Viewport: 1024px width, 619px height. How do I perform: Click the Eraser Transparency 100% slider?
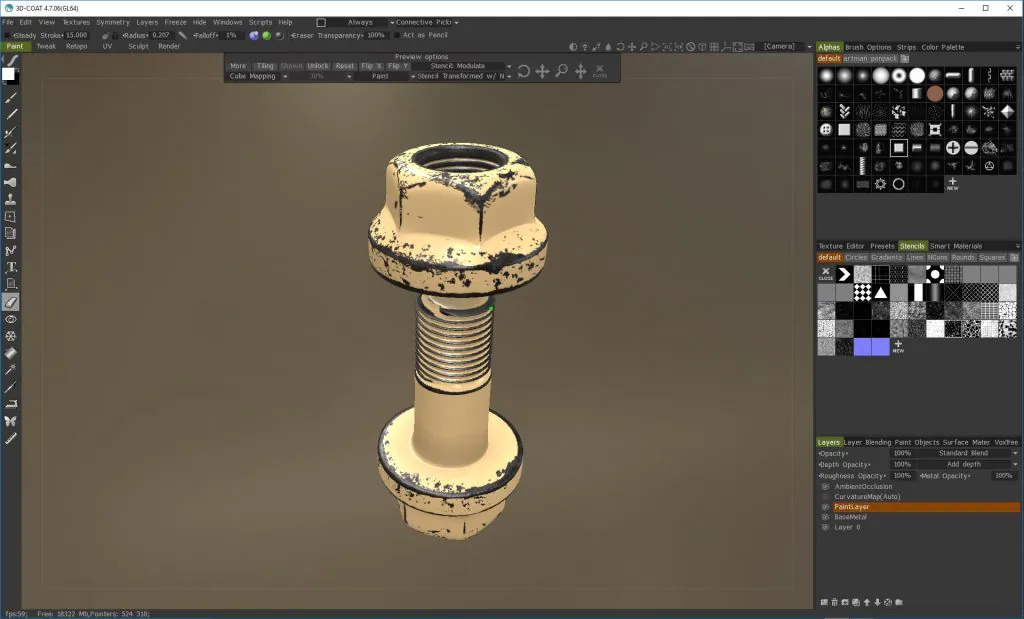click(376, 35)
